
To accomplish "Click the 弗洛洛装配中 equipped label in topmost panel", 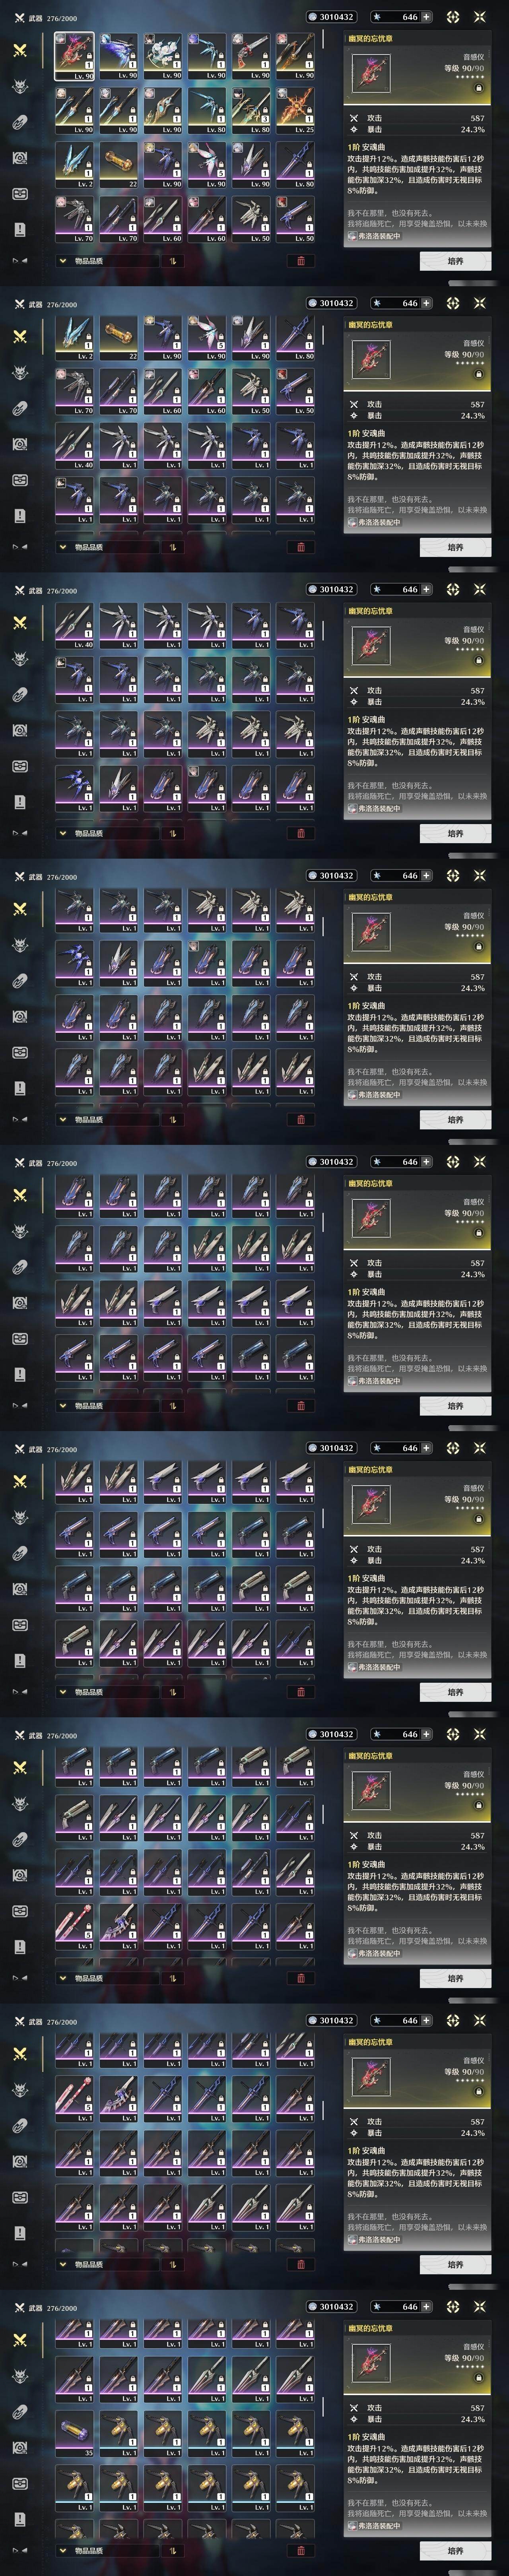I will [374, 236].
